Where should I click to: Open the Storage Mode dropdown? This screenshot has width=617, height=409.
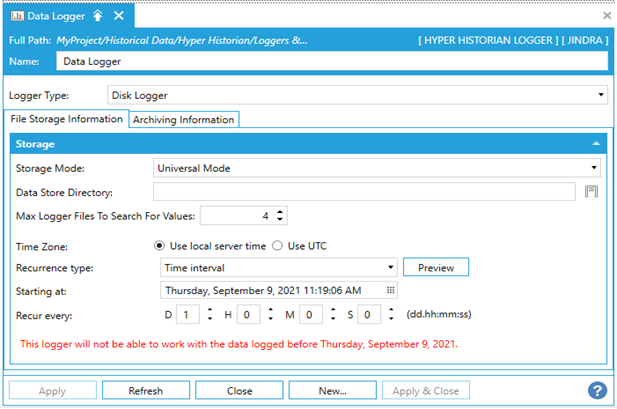(594, 168)
